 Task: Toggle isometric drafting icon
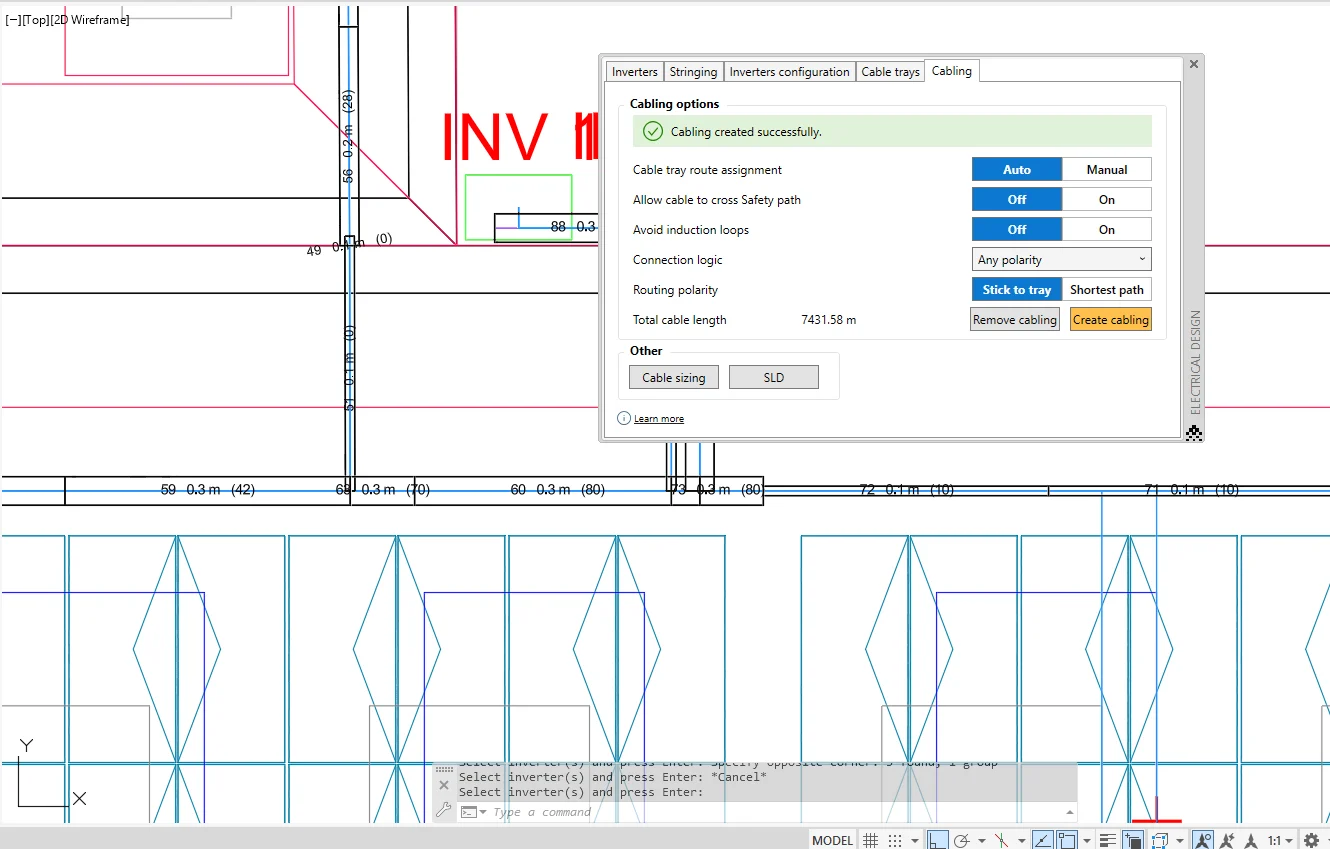(1001, 840)
